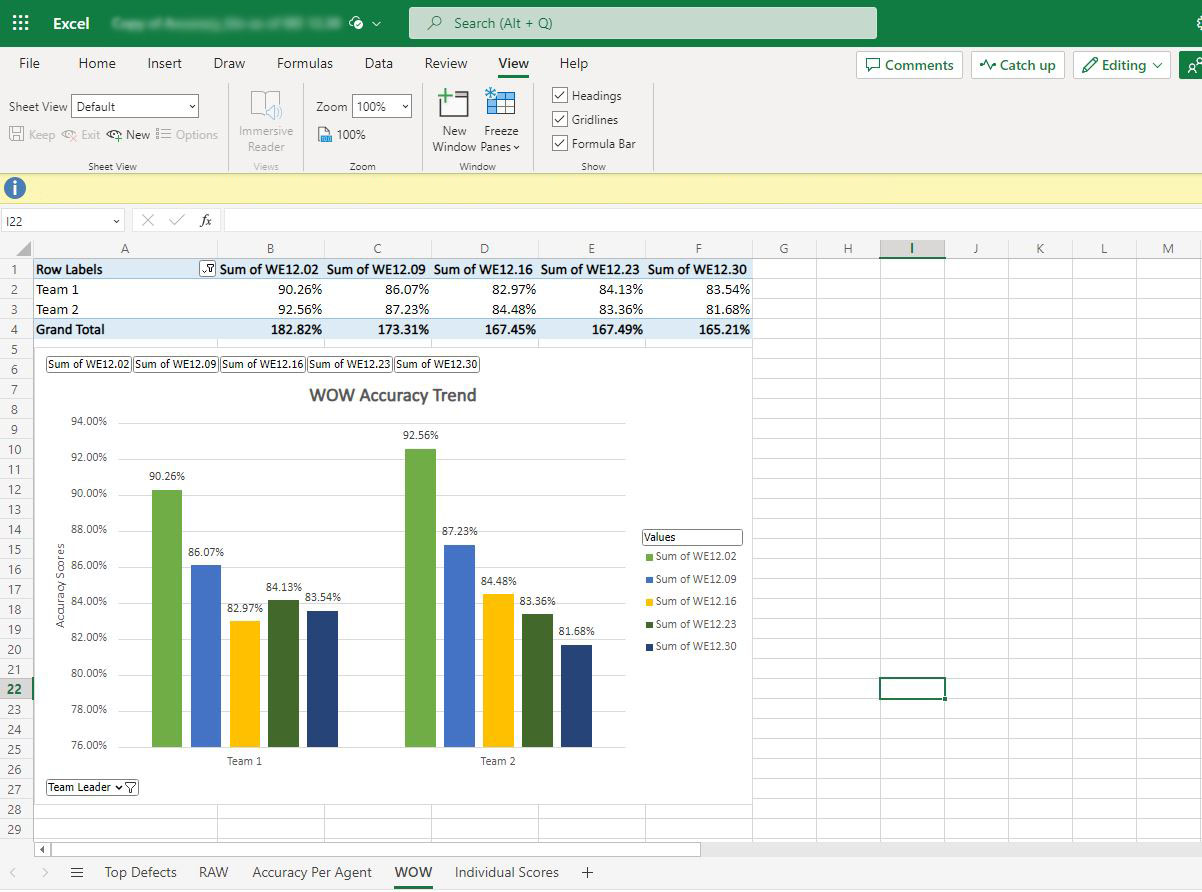Open the Formulas ribbon tab

305,63
